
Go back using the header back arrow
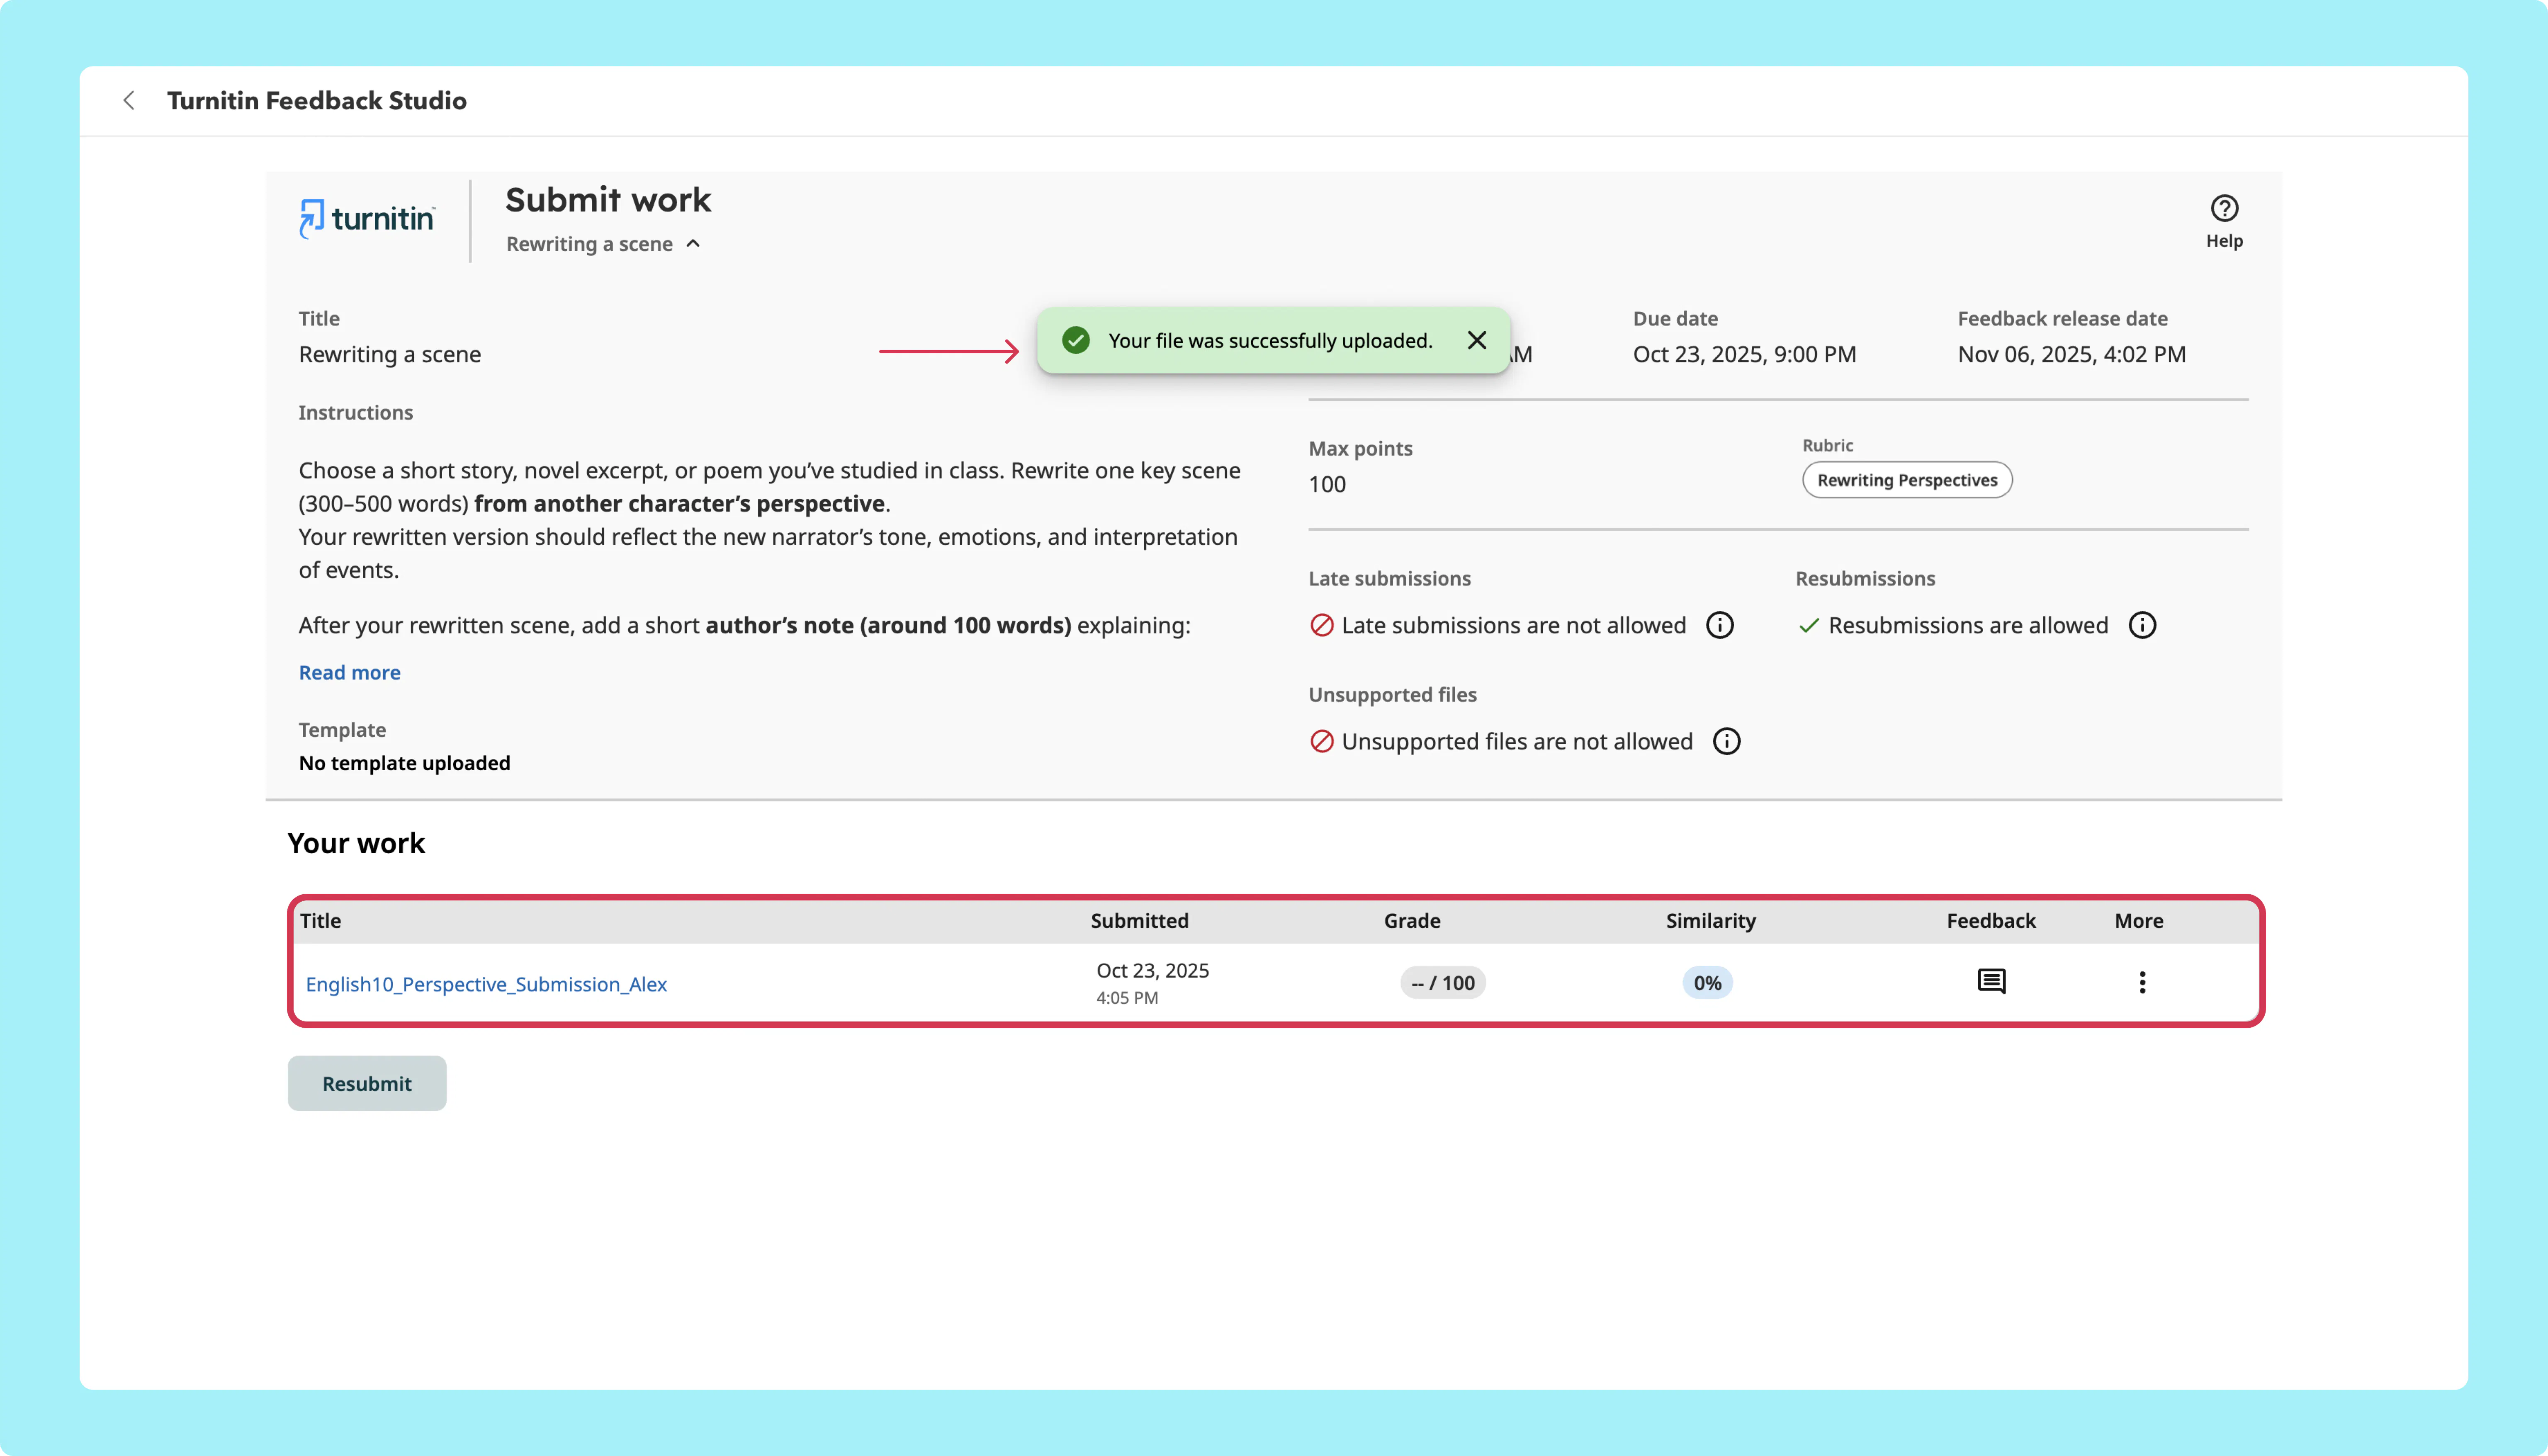pos(129,100)
